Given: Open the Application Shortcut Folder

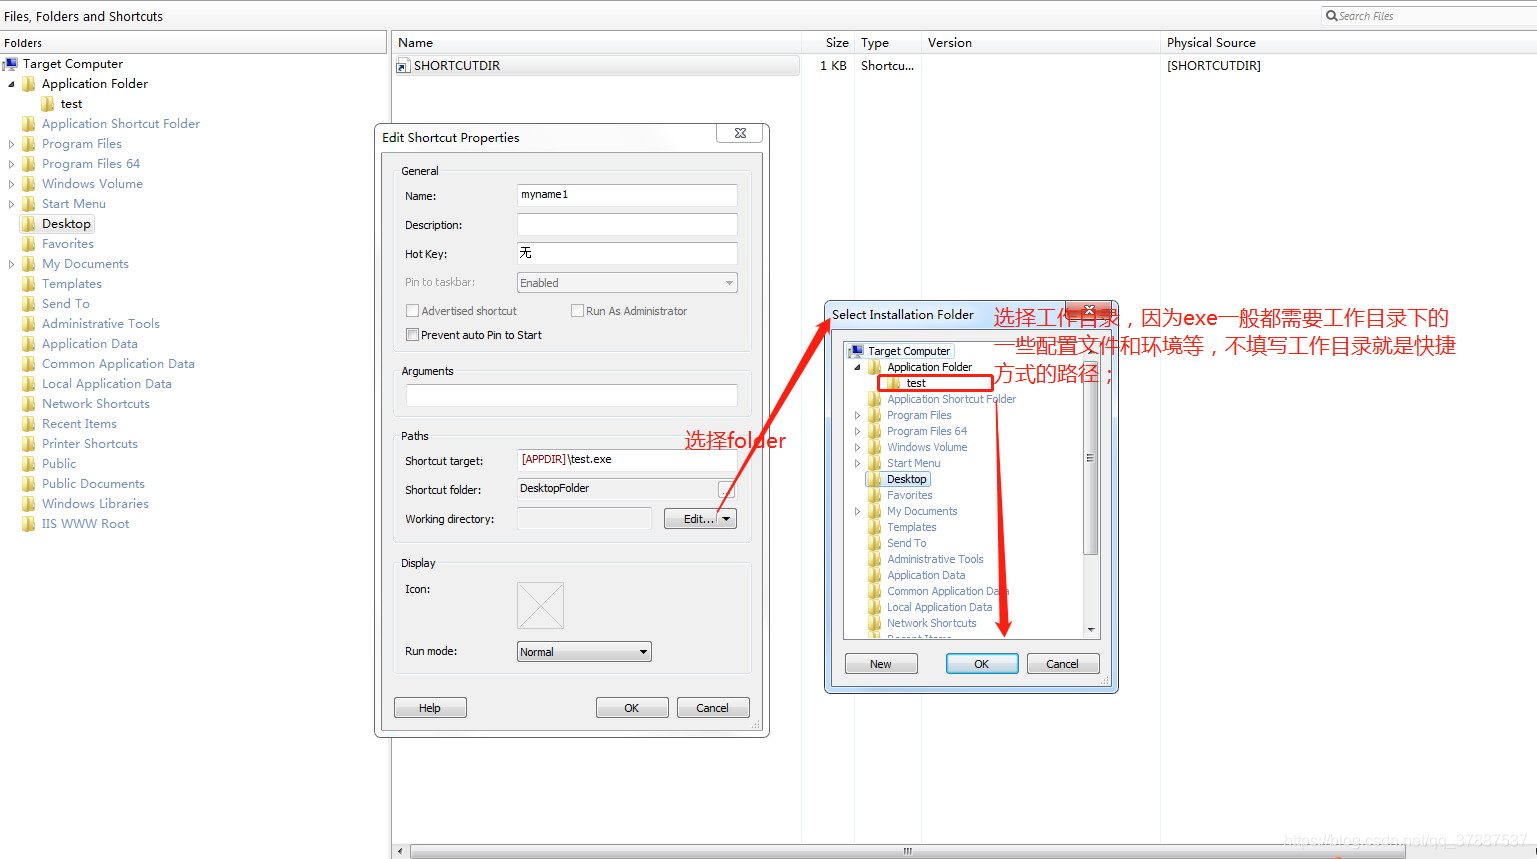Looking at the screenshot, I should 120,123.
